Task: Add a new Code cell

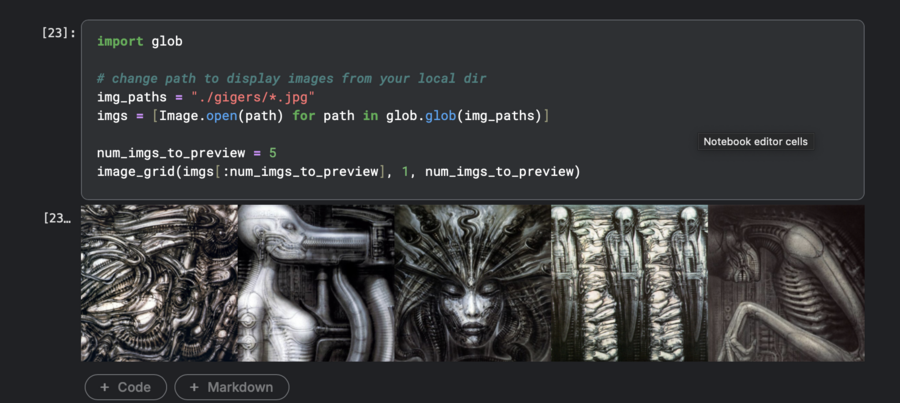Action: [126, 387]
